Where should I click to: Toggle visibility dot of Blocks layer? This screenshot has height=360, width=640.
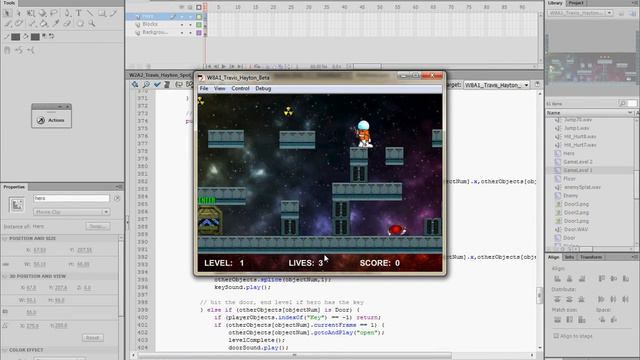(x=182, y=24)
